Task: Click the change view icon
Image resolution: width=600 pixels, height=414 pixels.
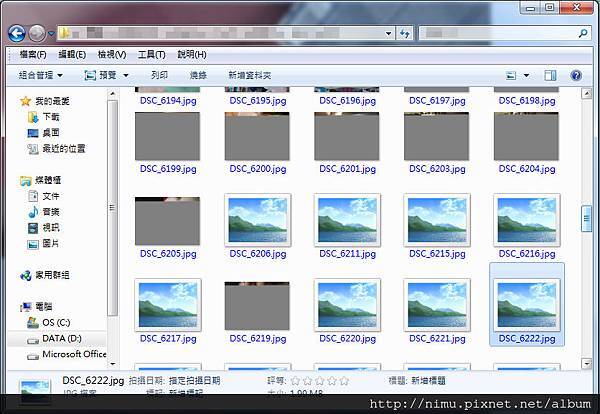Action: pos(511,76)
